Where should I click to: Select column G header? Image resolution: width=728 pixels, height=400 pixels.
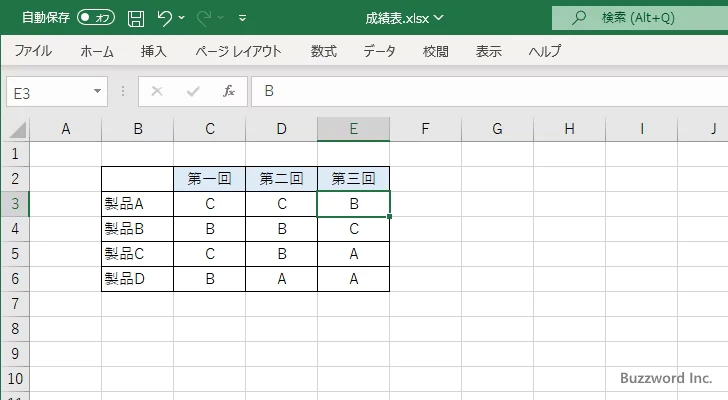[497, 129]
